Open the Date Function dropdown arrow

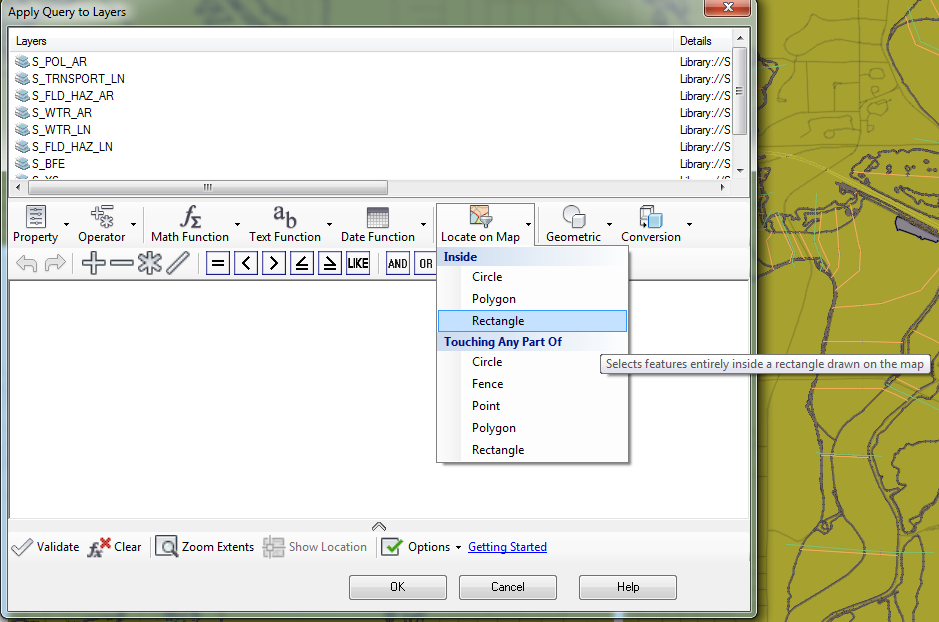tap(423, 224)
